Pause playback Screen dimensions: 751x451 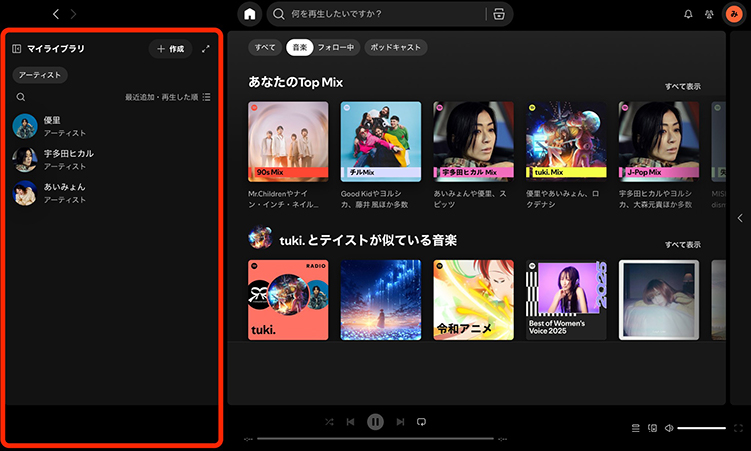pos(376,422)
